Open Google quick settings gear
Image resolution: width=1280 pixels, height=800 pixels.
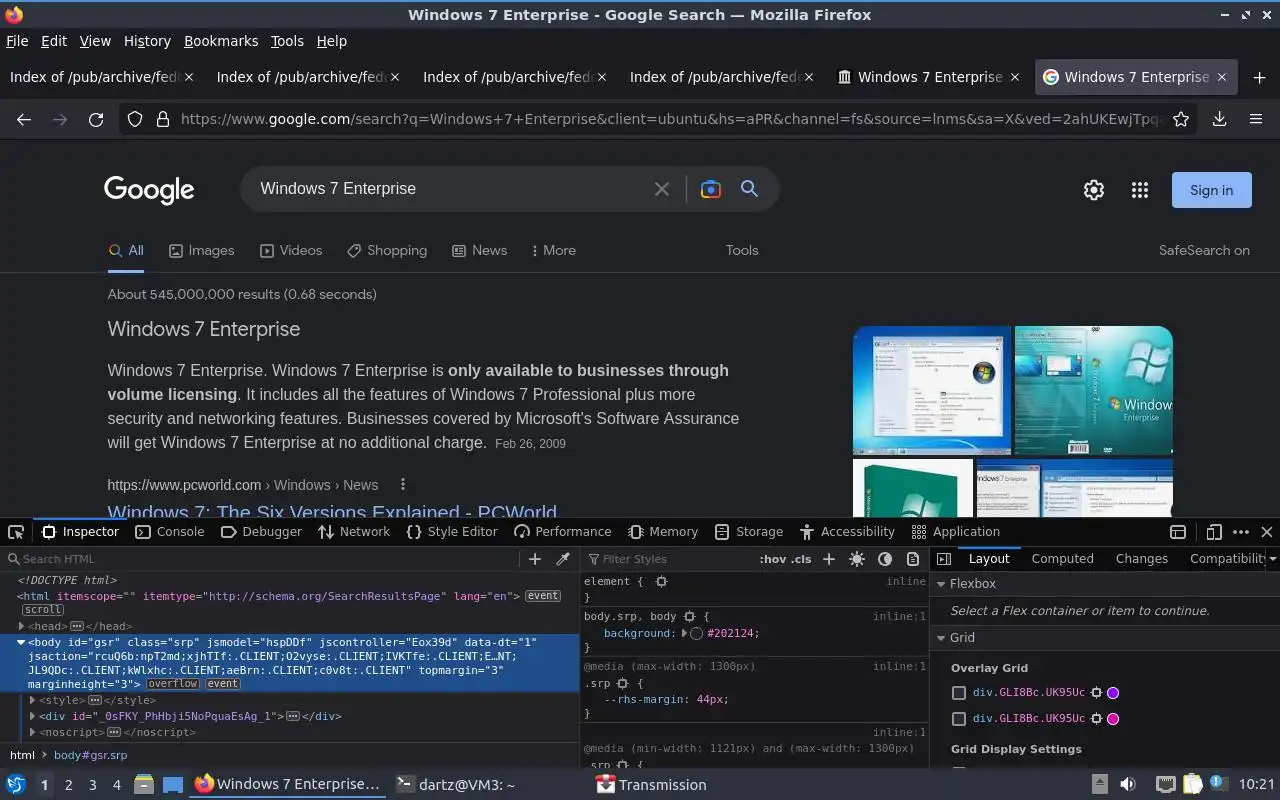pos(1094,190)
